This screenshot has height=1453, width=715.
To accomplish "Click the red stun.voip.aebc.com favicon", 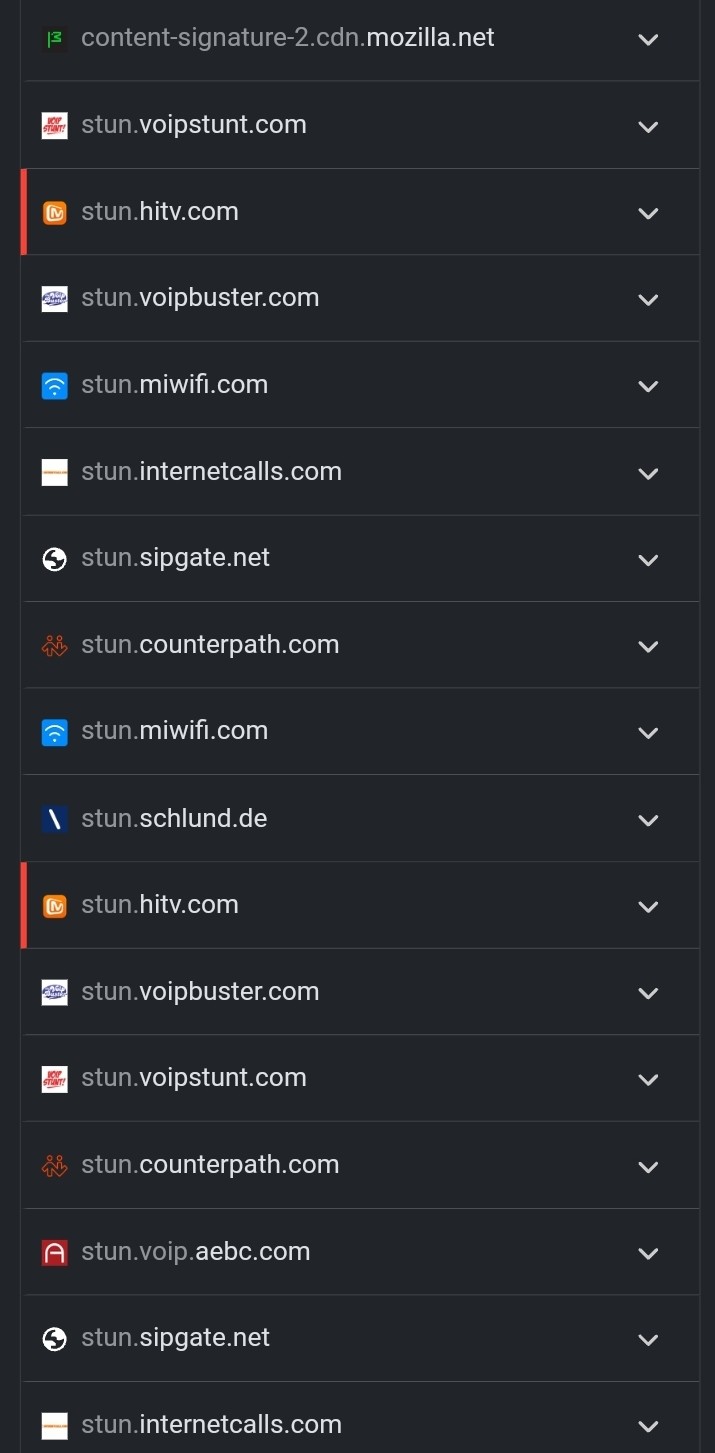I will 54,1252.
